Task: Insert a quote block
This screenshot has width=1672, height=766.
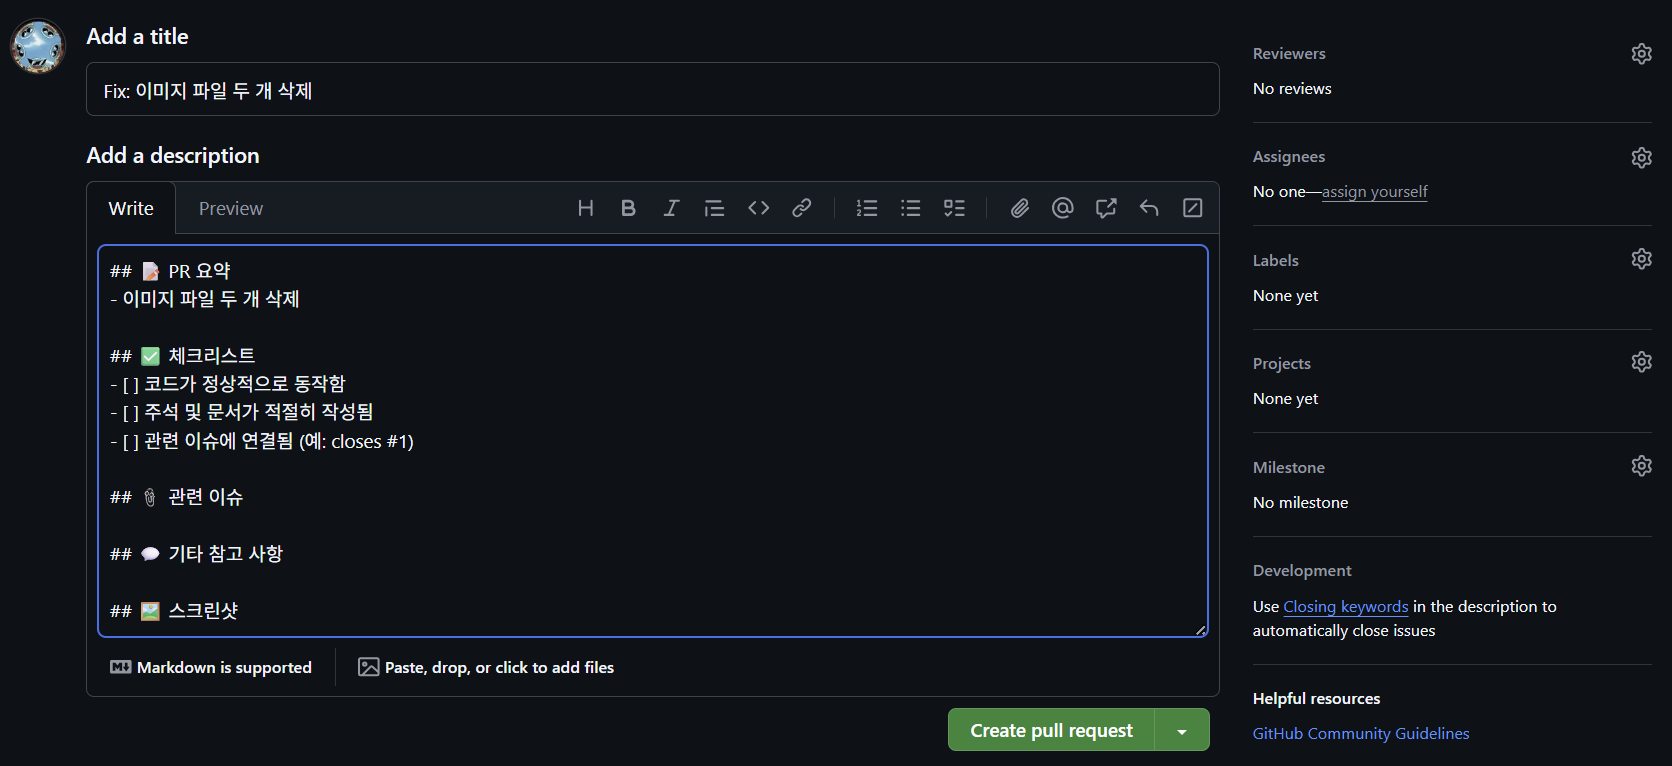Action: (x=714, y=208)
